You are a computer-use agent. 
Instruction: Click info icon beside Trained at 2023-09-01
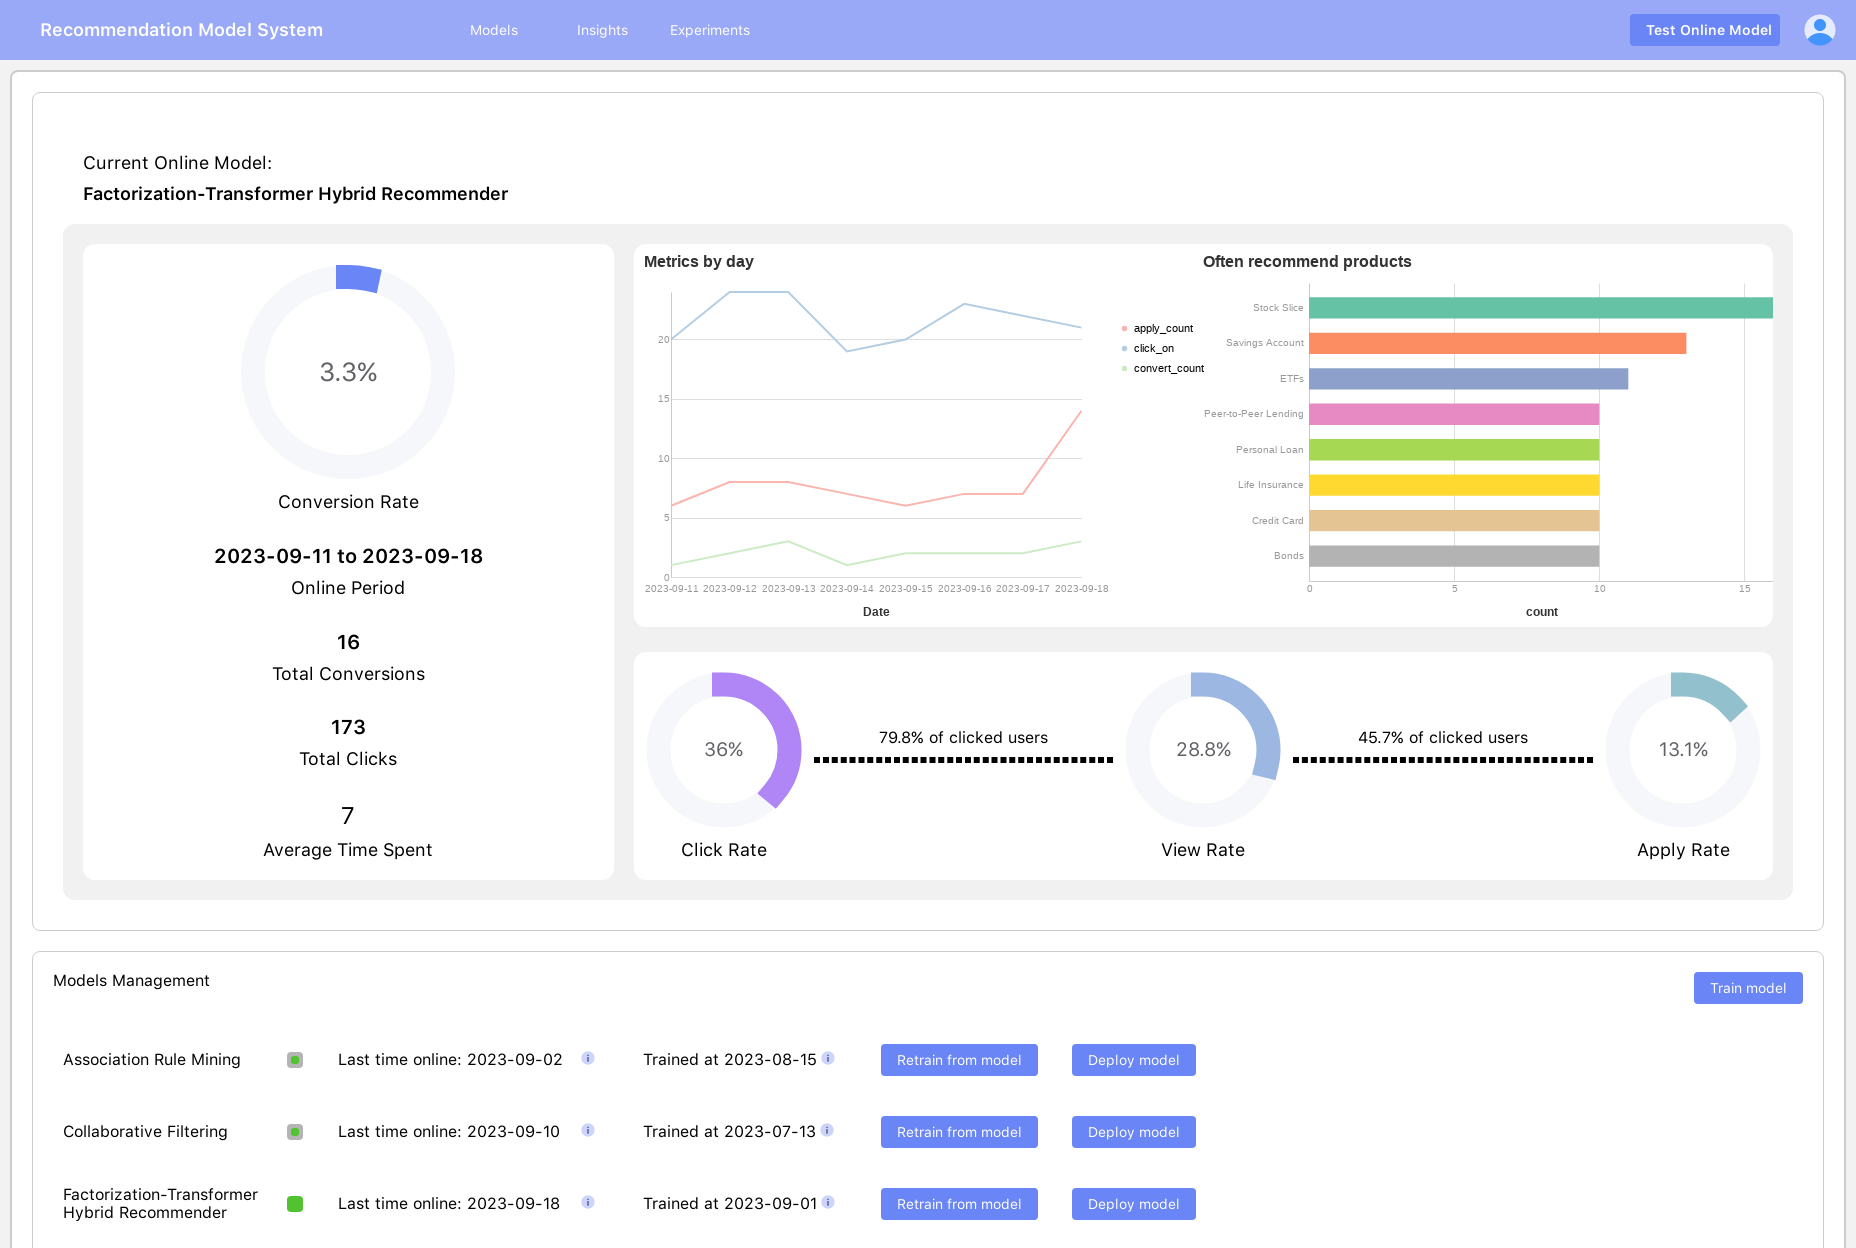(828, 1202)
